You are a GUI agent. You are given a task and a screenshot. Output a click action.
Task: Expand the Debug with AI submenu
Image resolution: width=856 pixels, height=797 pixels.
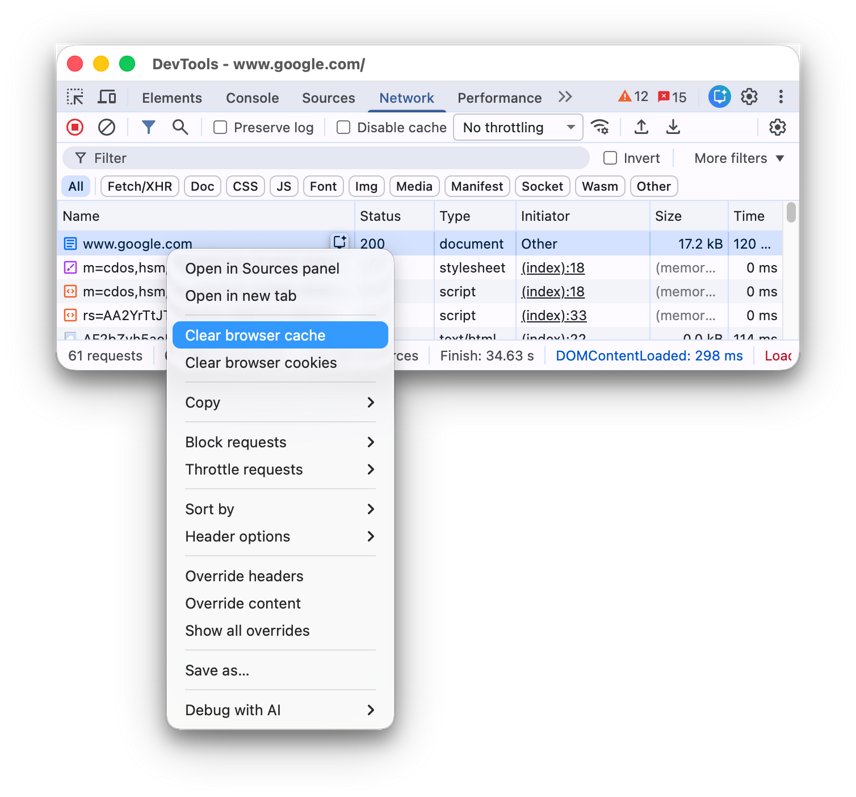point(280,710)
